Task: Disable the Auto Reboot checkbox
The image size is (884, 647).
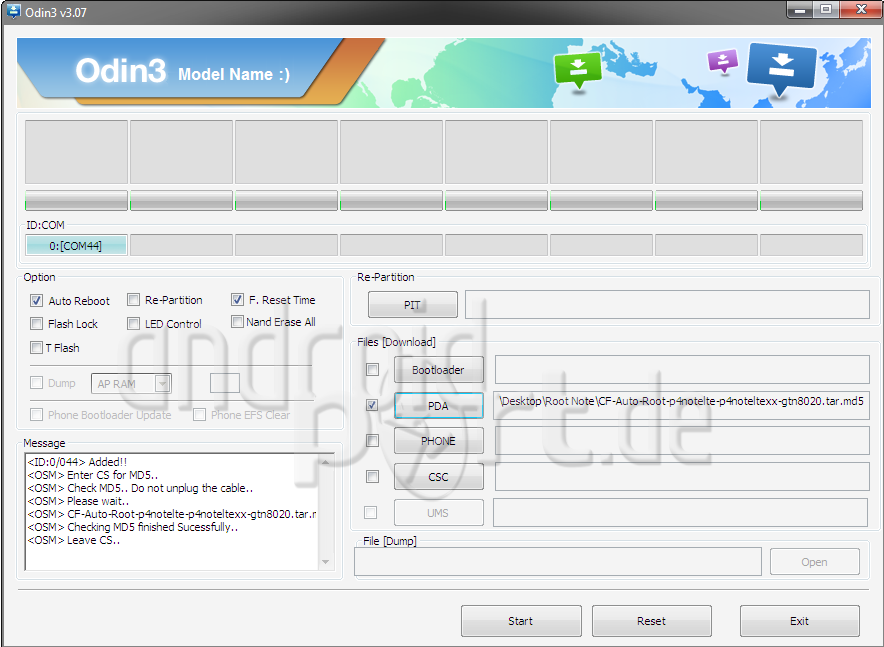Action: [37, 301]
